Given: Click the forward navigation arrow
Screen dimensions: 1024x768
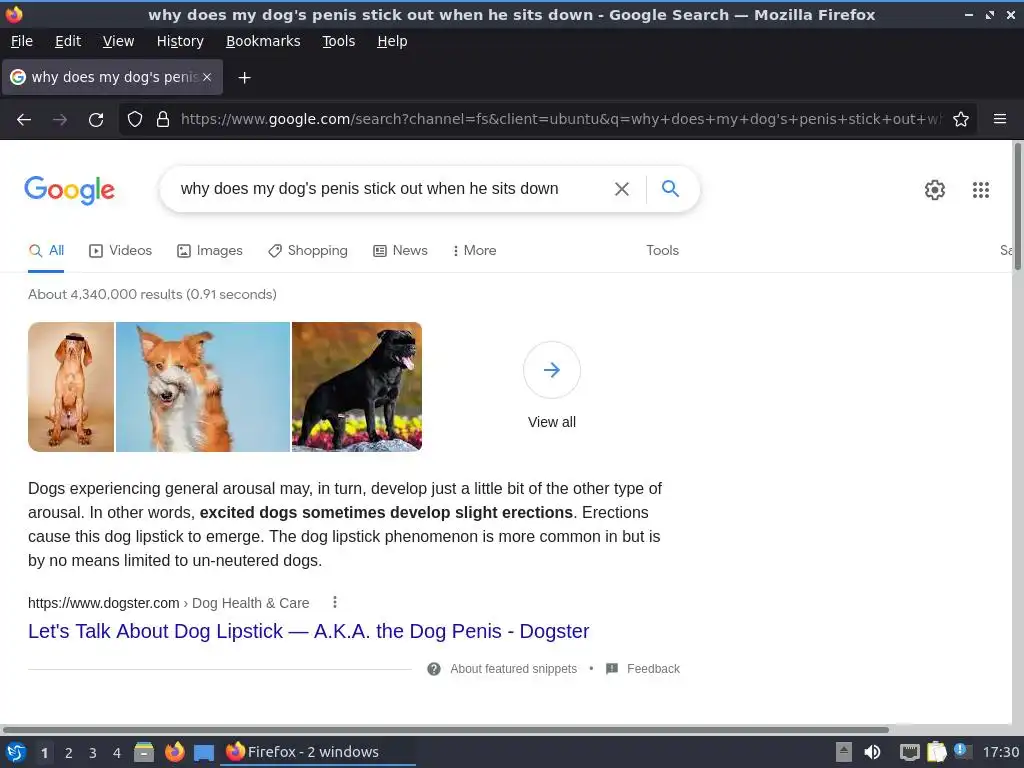Looking at the screenshot, I should coord(60,120).
